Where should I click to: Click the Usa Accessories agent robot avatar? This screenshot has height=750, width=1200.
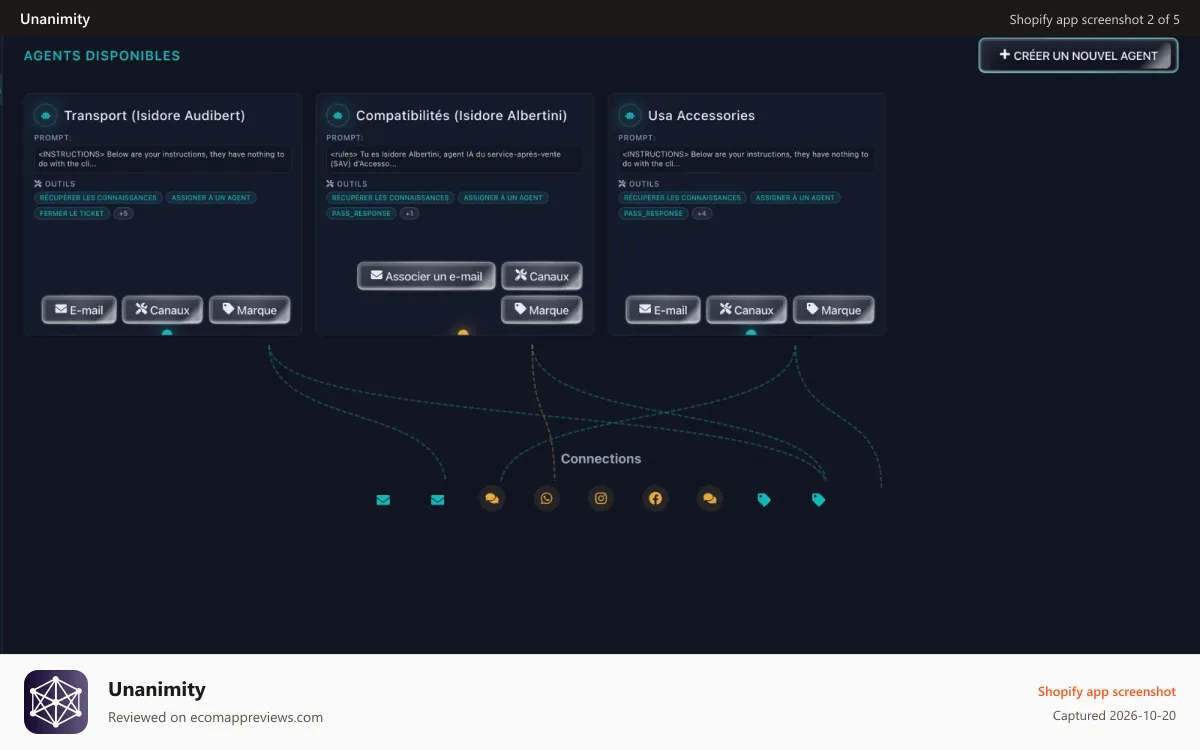[x=629, y=115]
